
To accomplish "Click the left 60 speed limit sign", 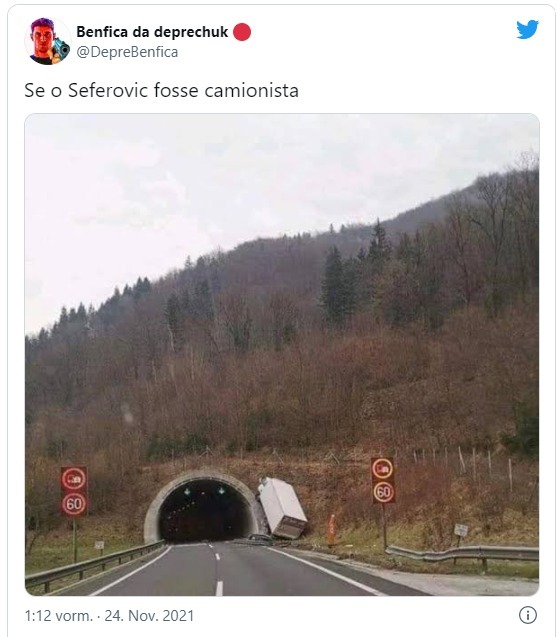I will 74,504.
